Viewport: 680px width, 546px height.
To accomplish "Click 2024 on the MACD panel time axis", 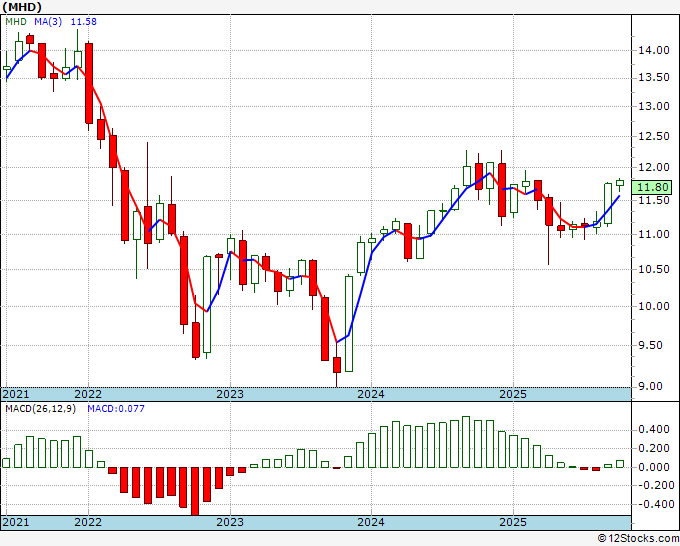I will point(371,522).
